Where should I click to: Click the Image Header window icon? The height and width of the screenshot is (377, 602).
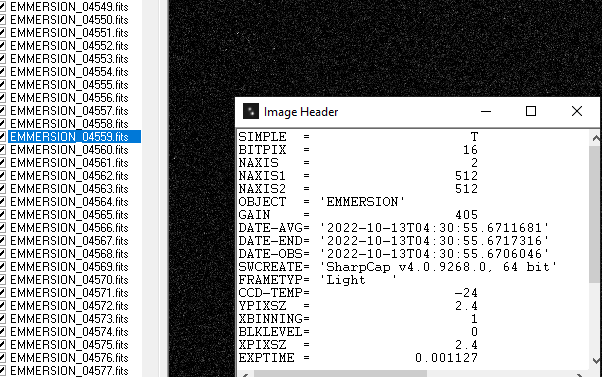[251, 111]
